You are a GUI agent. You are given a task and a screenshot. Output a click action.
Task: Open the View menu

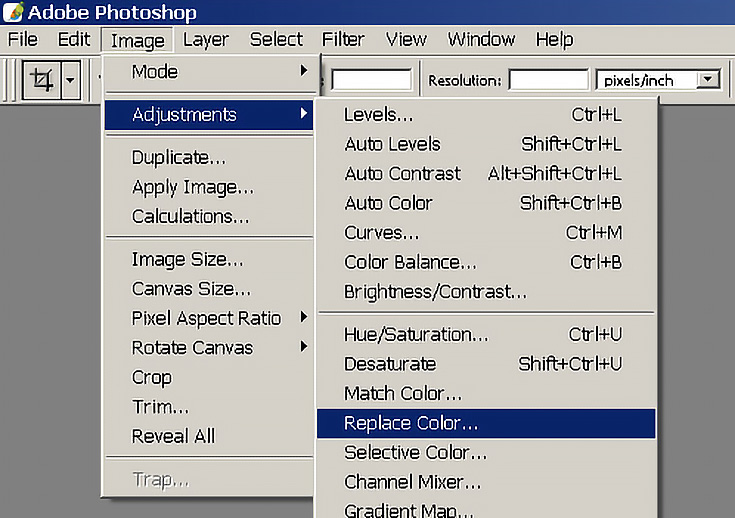[406, 39]
